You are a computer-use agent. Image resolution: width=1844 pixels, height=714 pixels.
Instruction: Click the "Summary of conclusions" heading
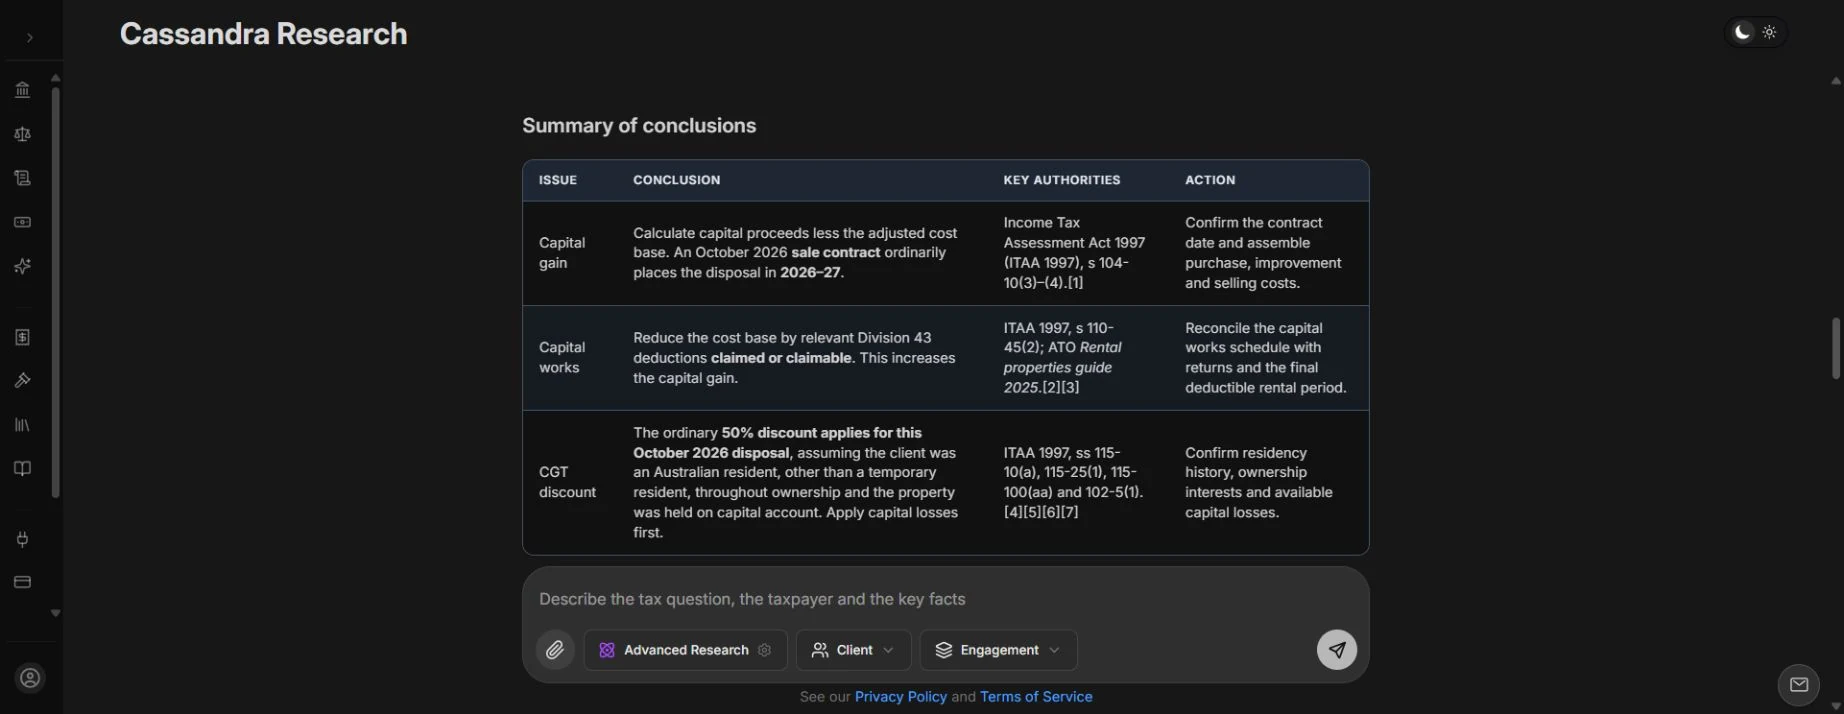639,126
